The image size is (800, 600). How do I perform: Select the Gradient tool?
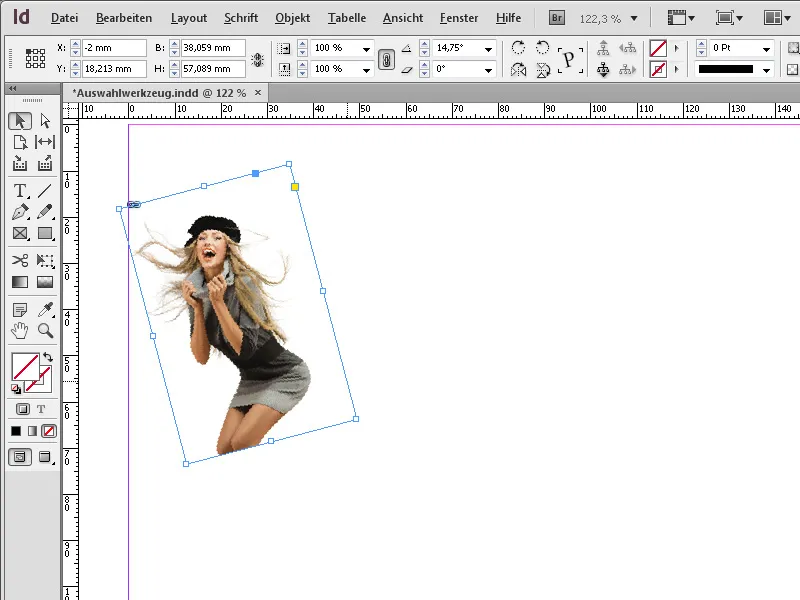pos(20,284)
